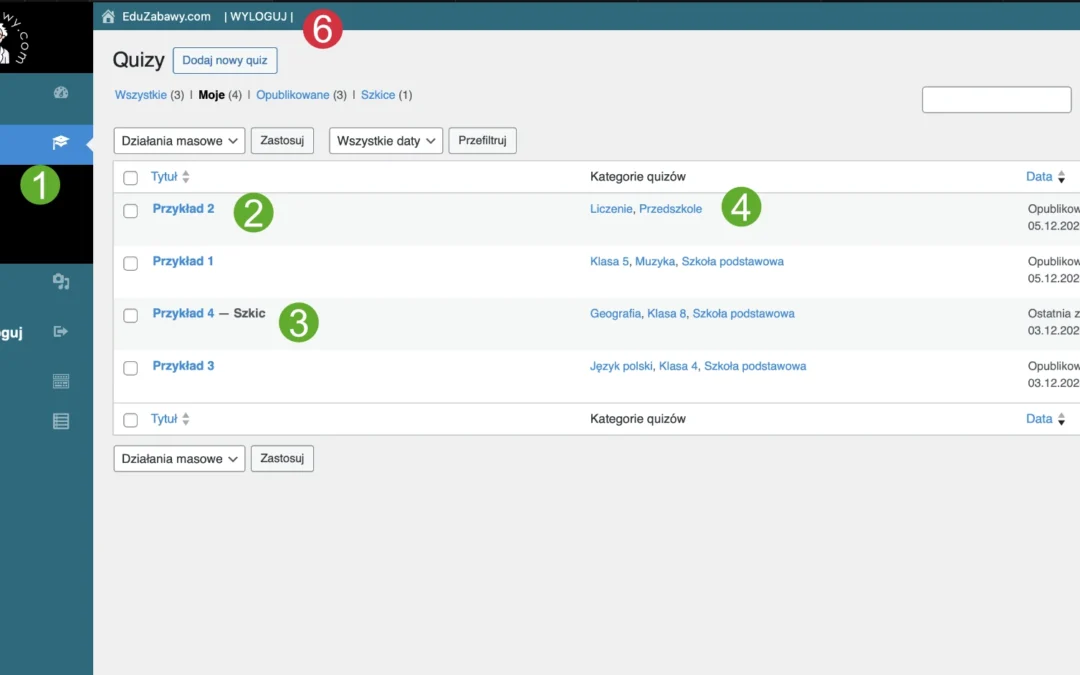Show only Szkice drafts filter

click(378, 95)
